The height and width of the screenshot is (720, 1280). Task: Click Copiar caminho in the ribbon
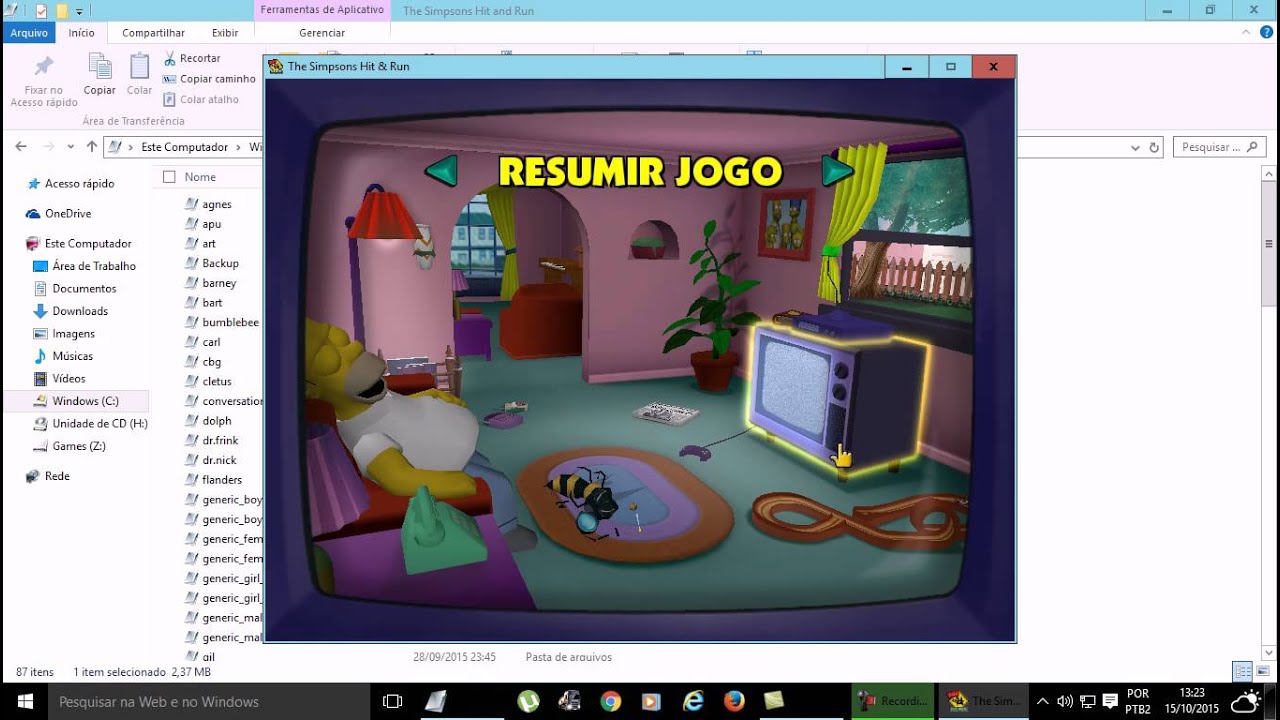[209, 79]
